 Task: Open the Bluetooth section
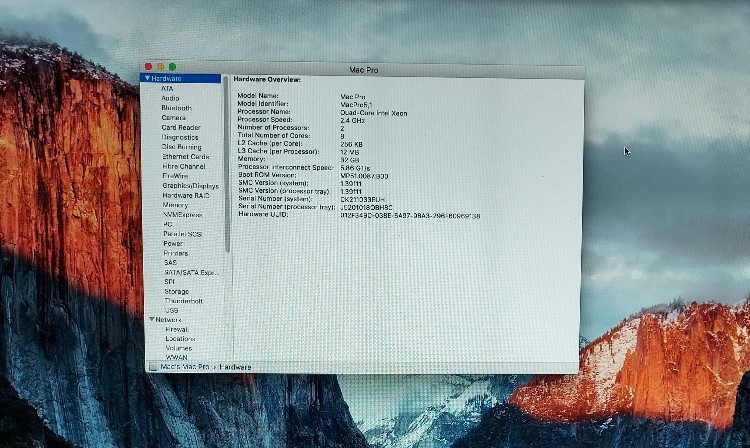coord(176,108)
